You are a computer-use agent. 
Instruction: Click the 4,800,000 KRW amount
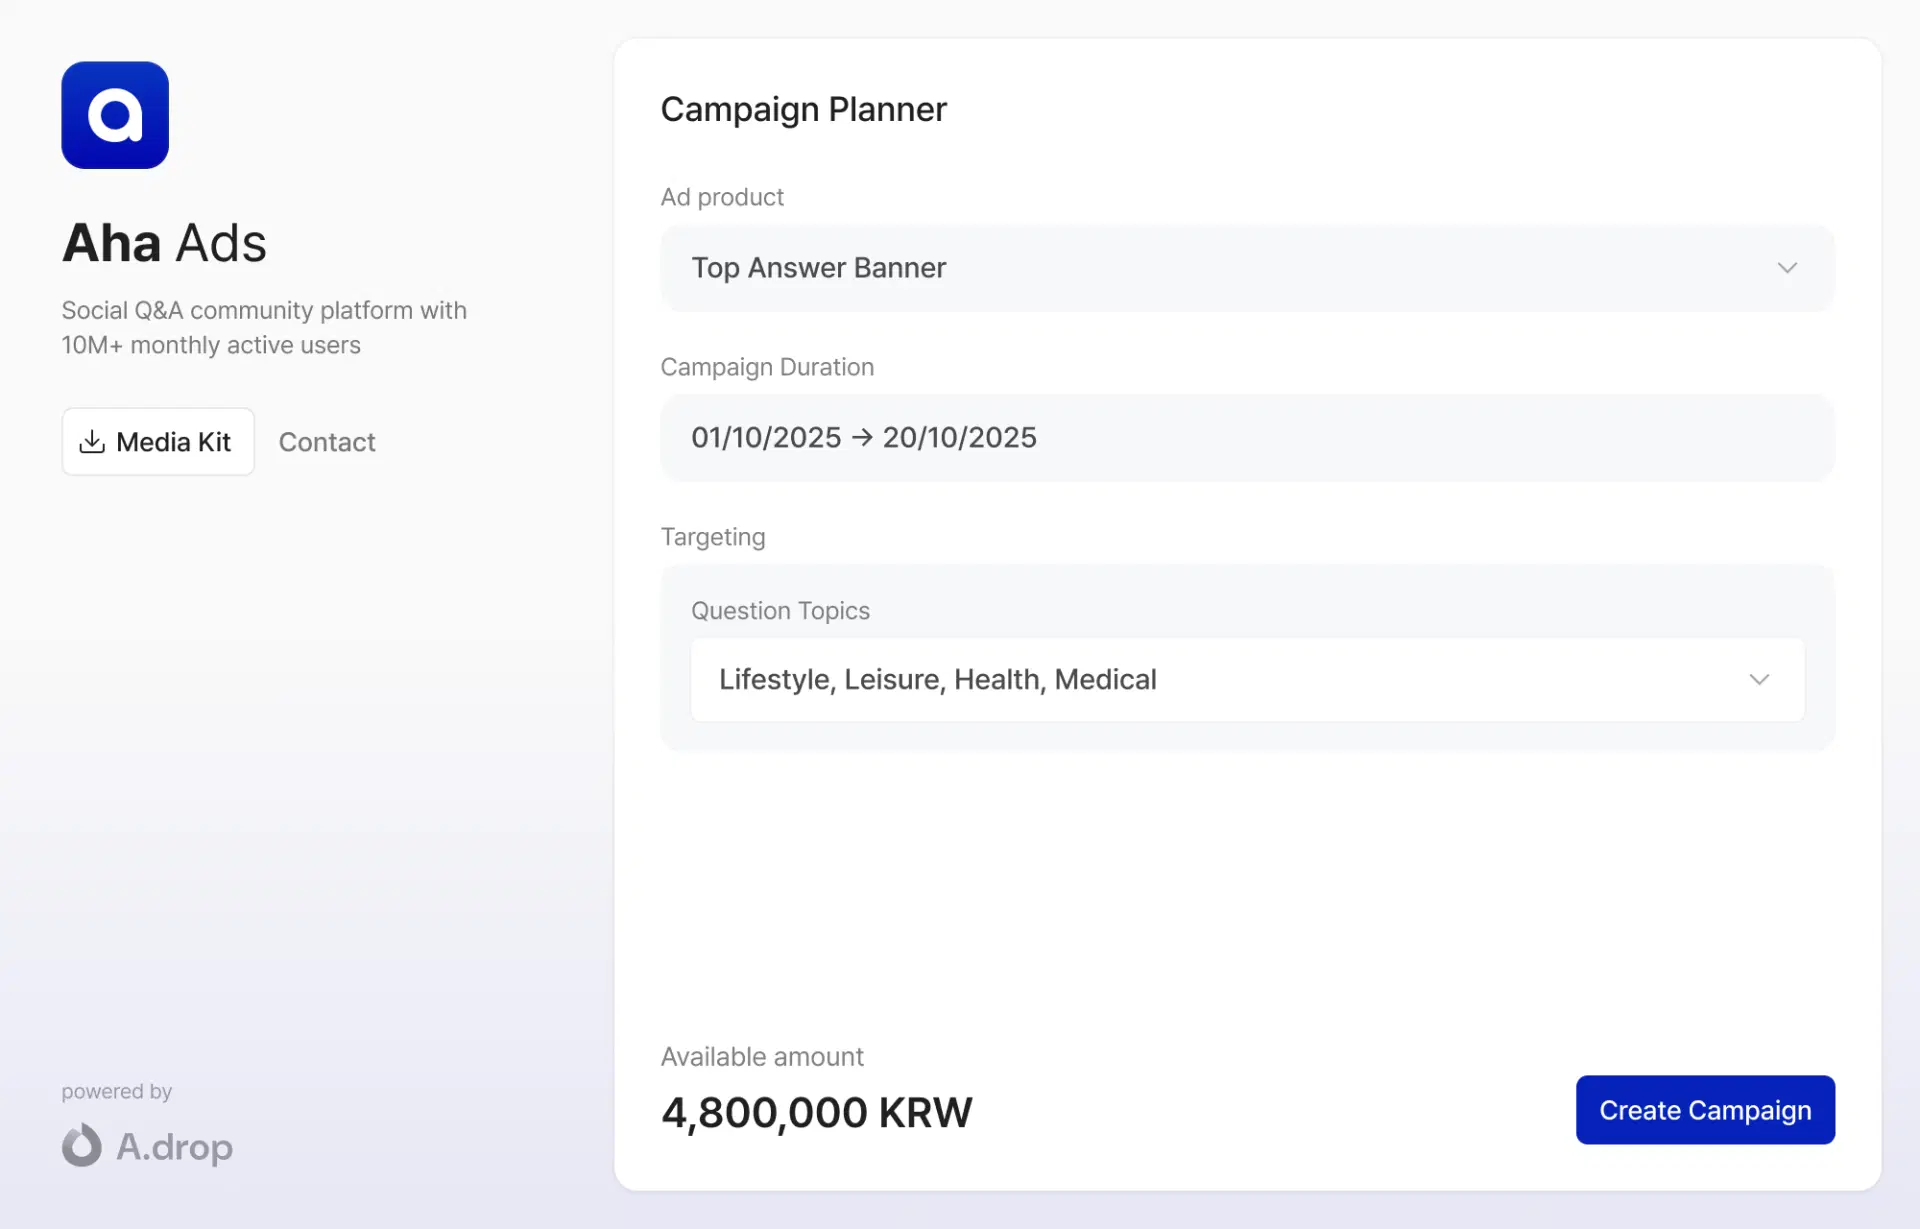pos(816,1112)
